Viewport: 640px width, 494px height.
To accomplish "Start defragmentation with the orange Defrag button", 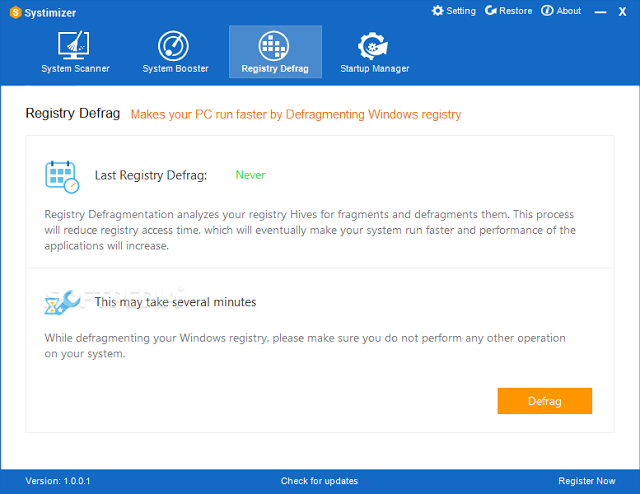I will (x=544, y=401).
